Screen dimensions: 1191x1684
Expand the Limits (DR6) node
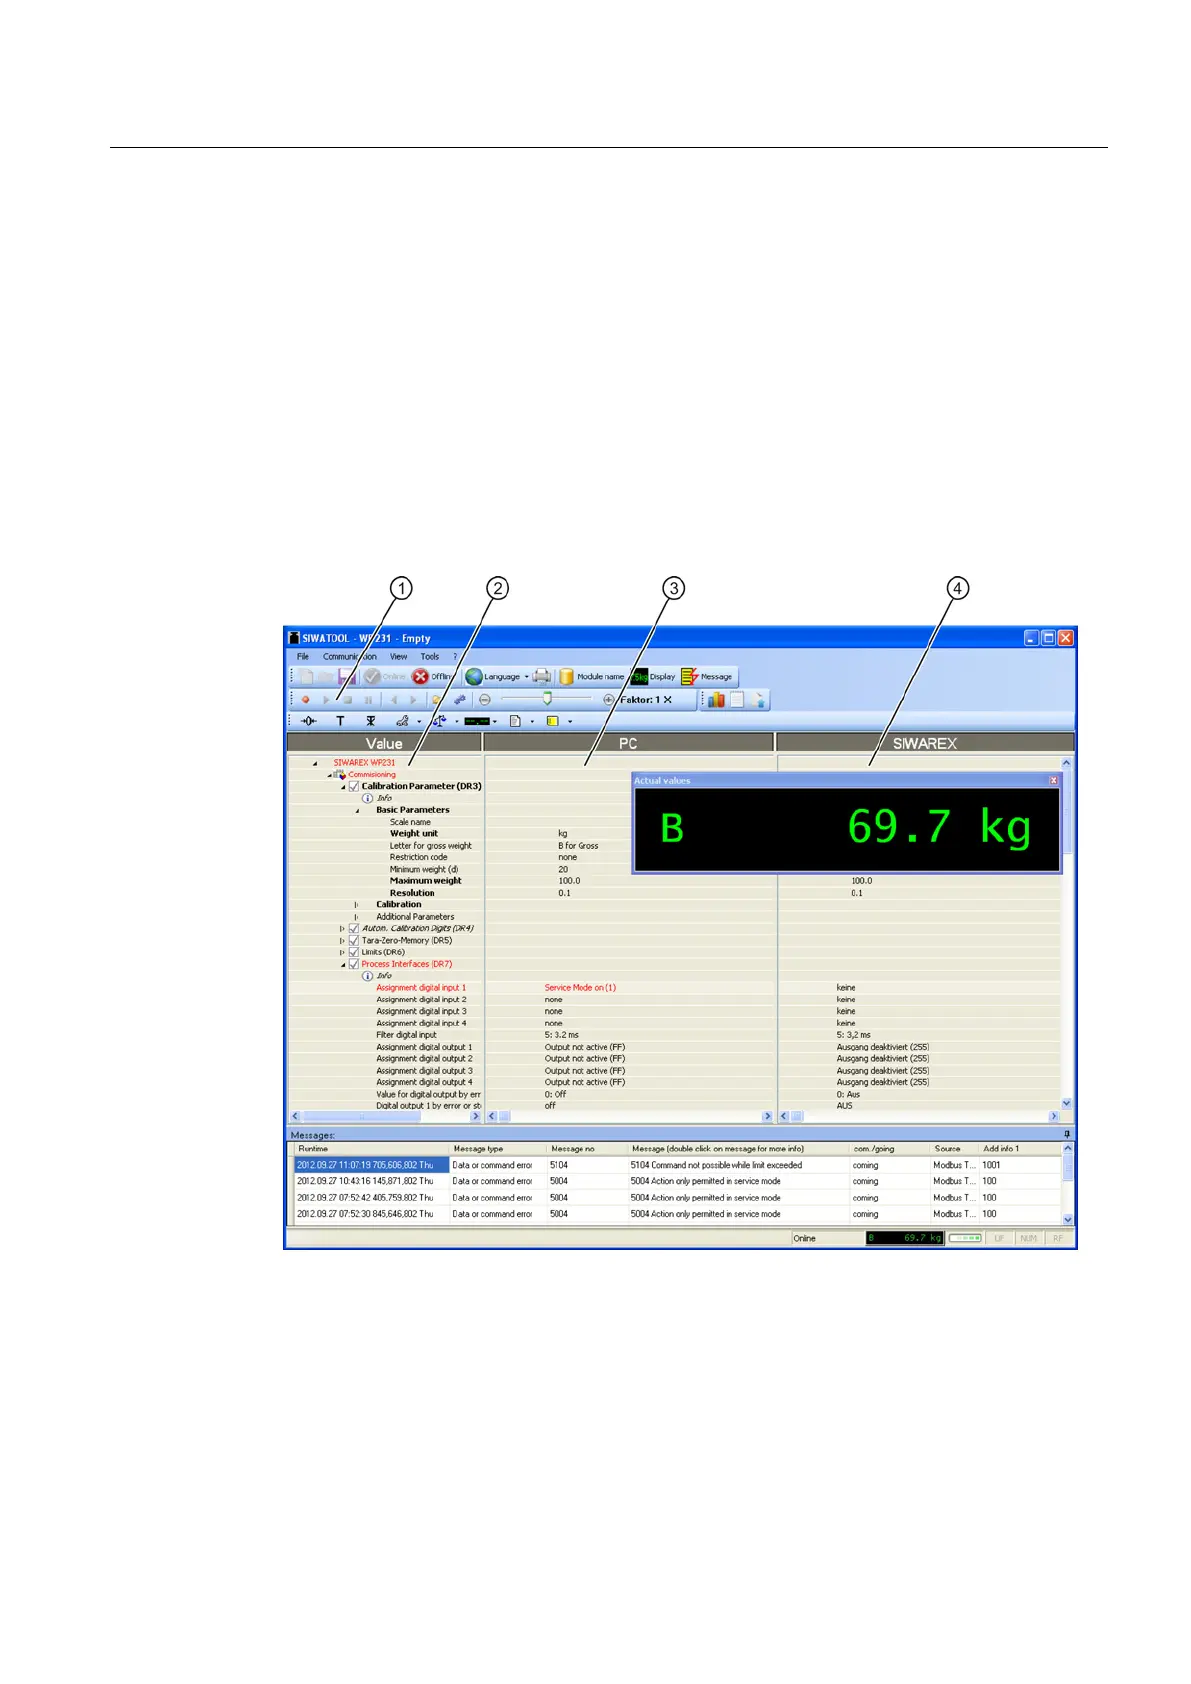342,953
